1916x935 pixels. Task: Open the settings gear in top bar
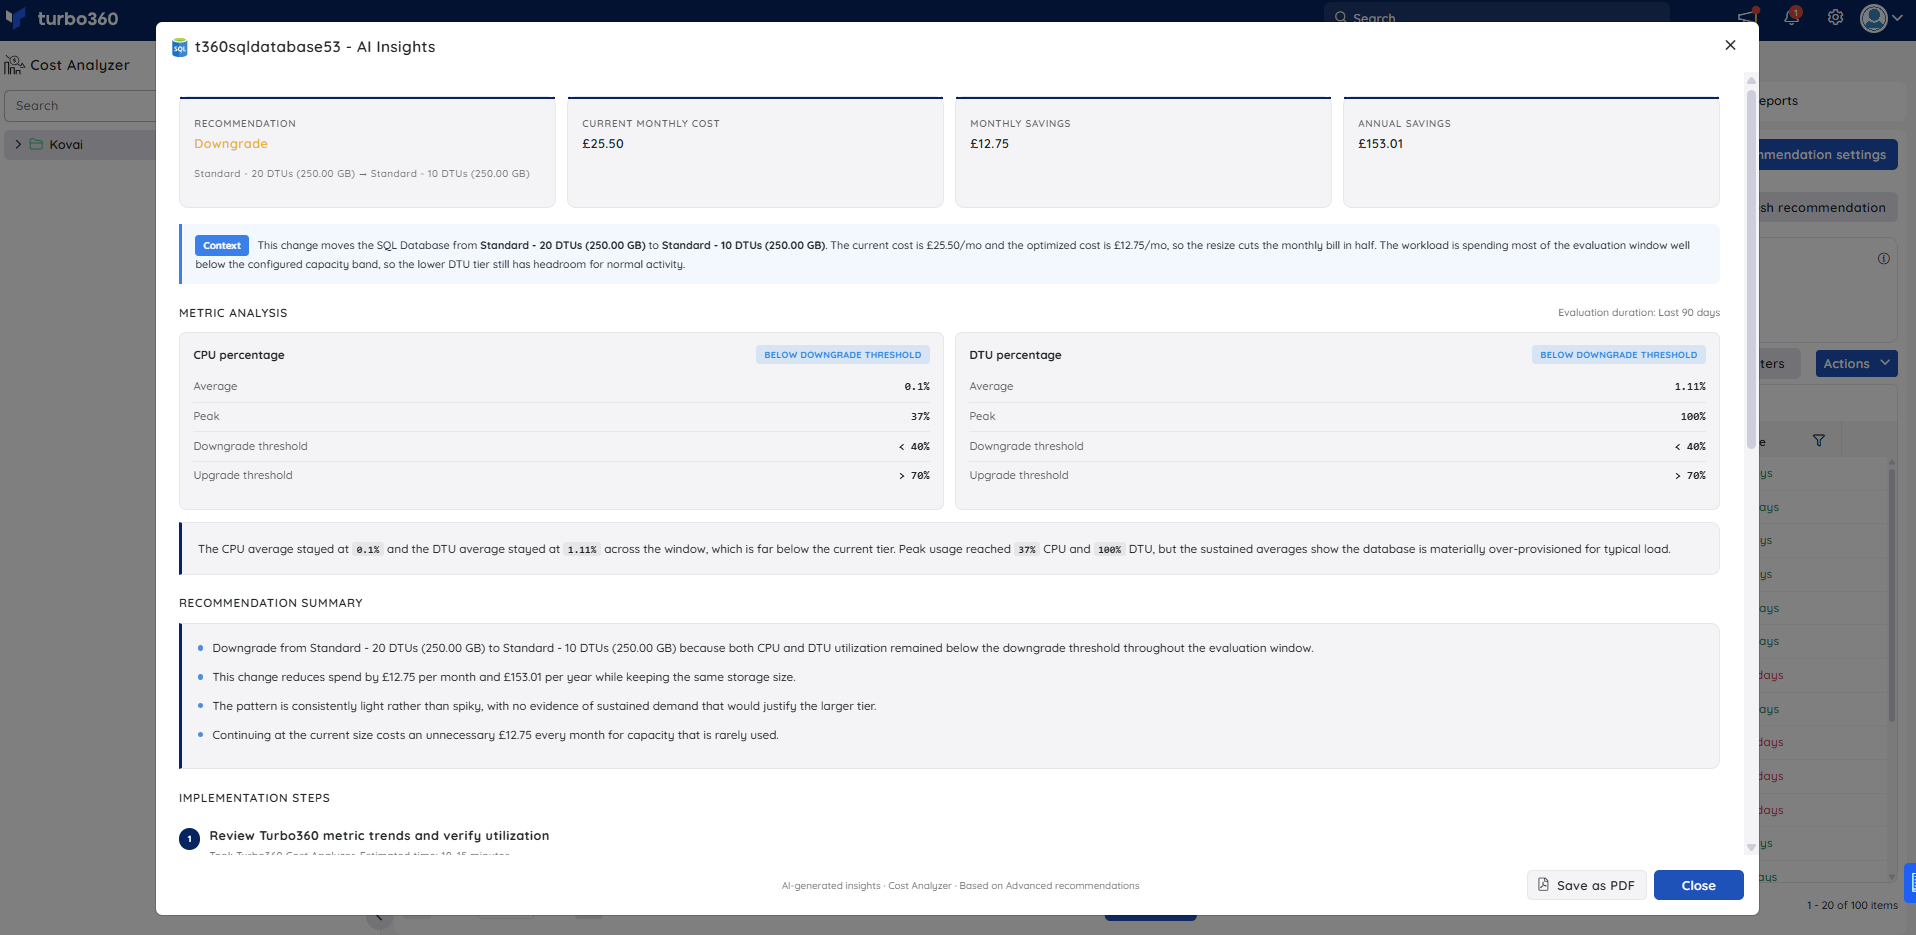tap(1835, 17)
